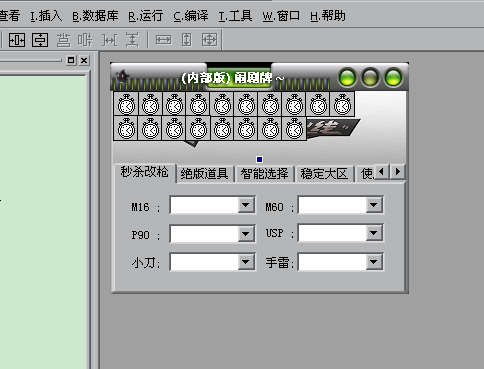Show more tabs using the right tab arrow
The image size is (484, 369).
397,172
